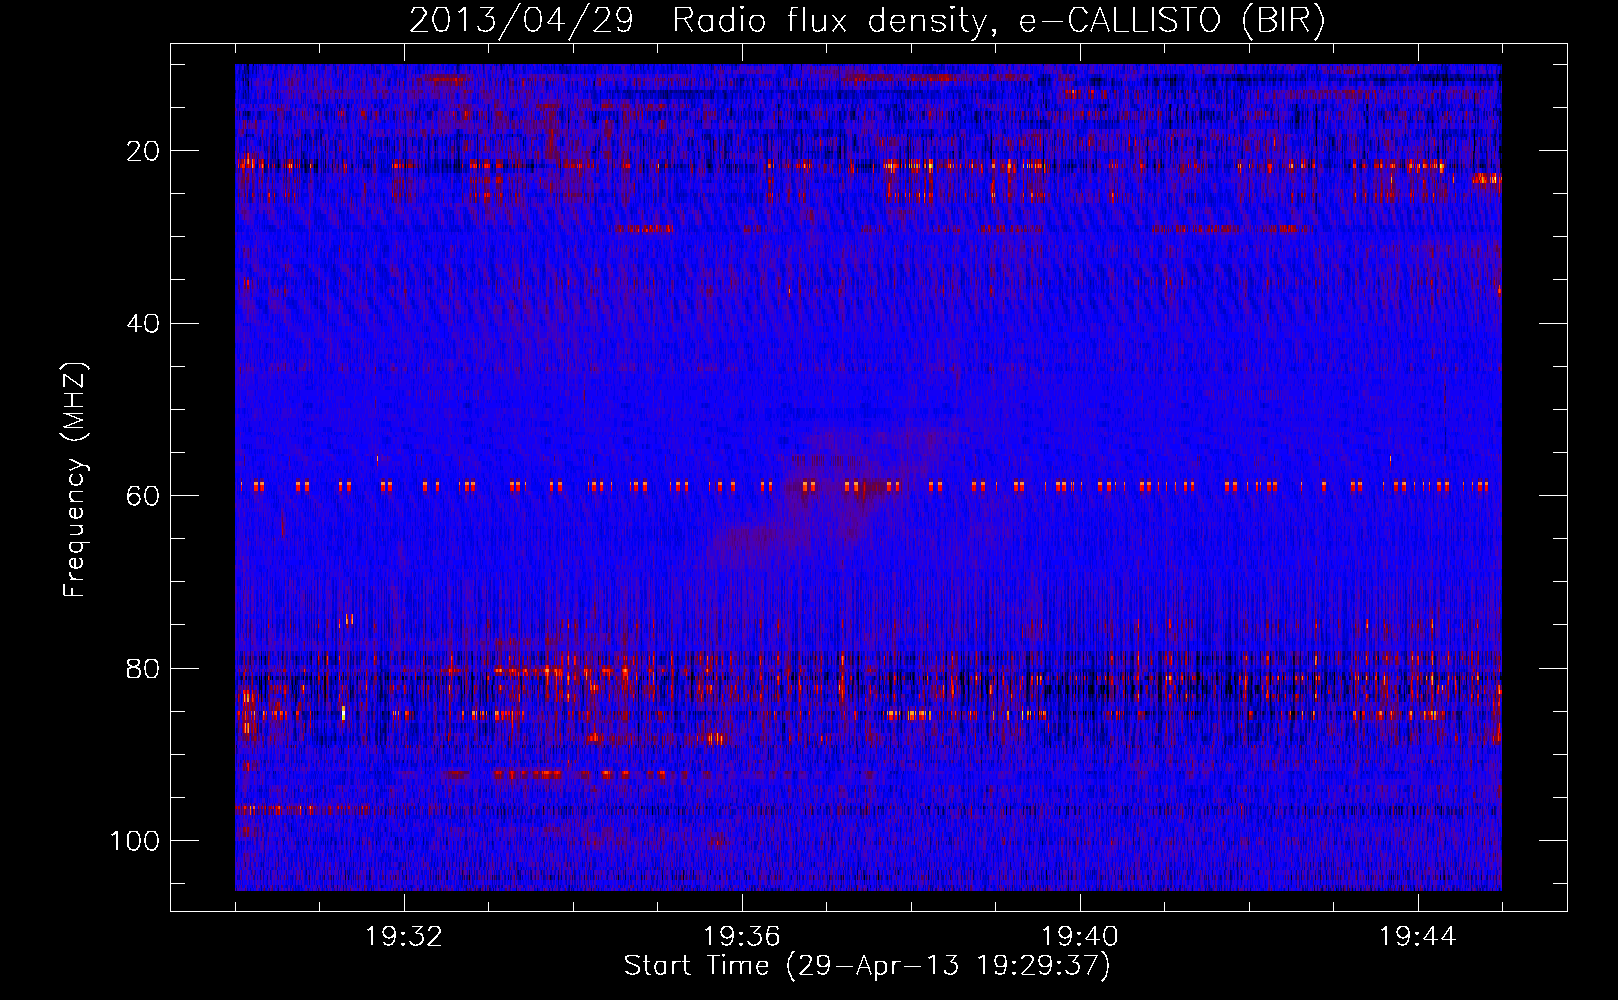Select the 100 frequency tick label

136,841
